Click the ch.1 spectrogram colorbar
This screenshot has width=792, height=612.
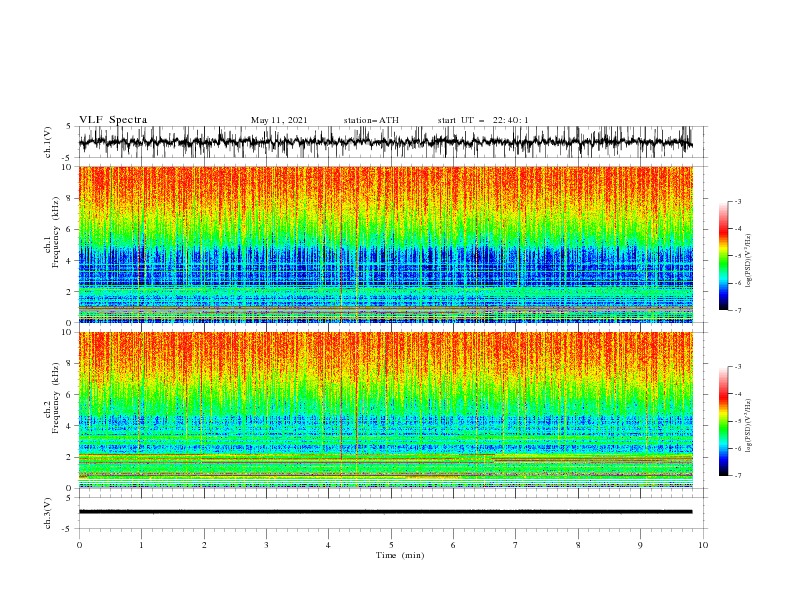click(x=723, y=256)
